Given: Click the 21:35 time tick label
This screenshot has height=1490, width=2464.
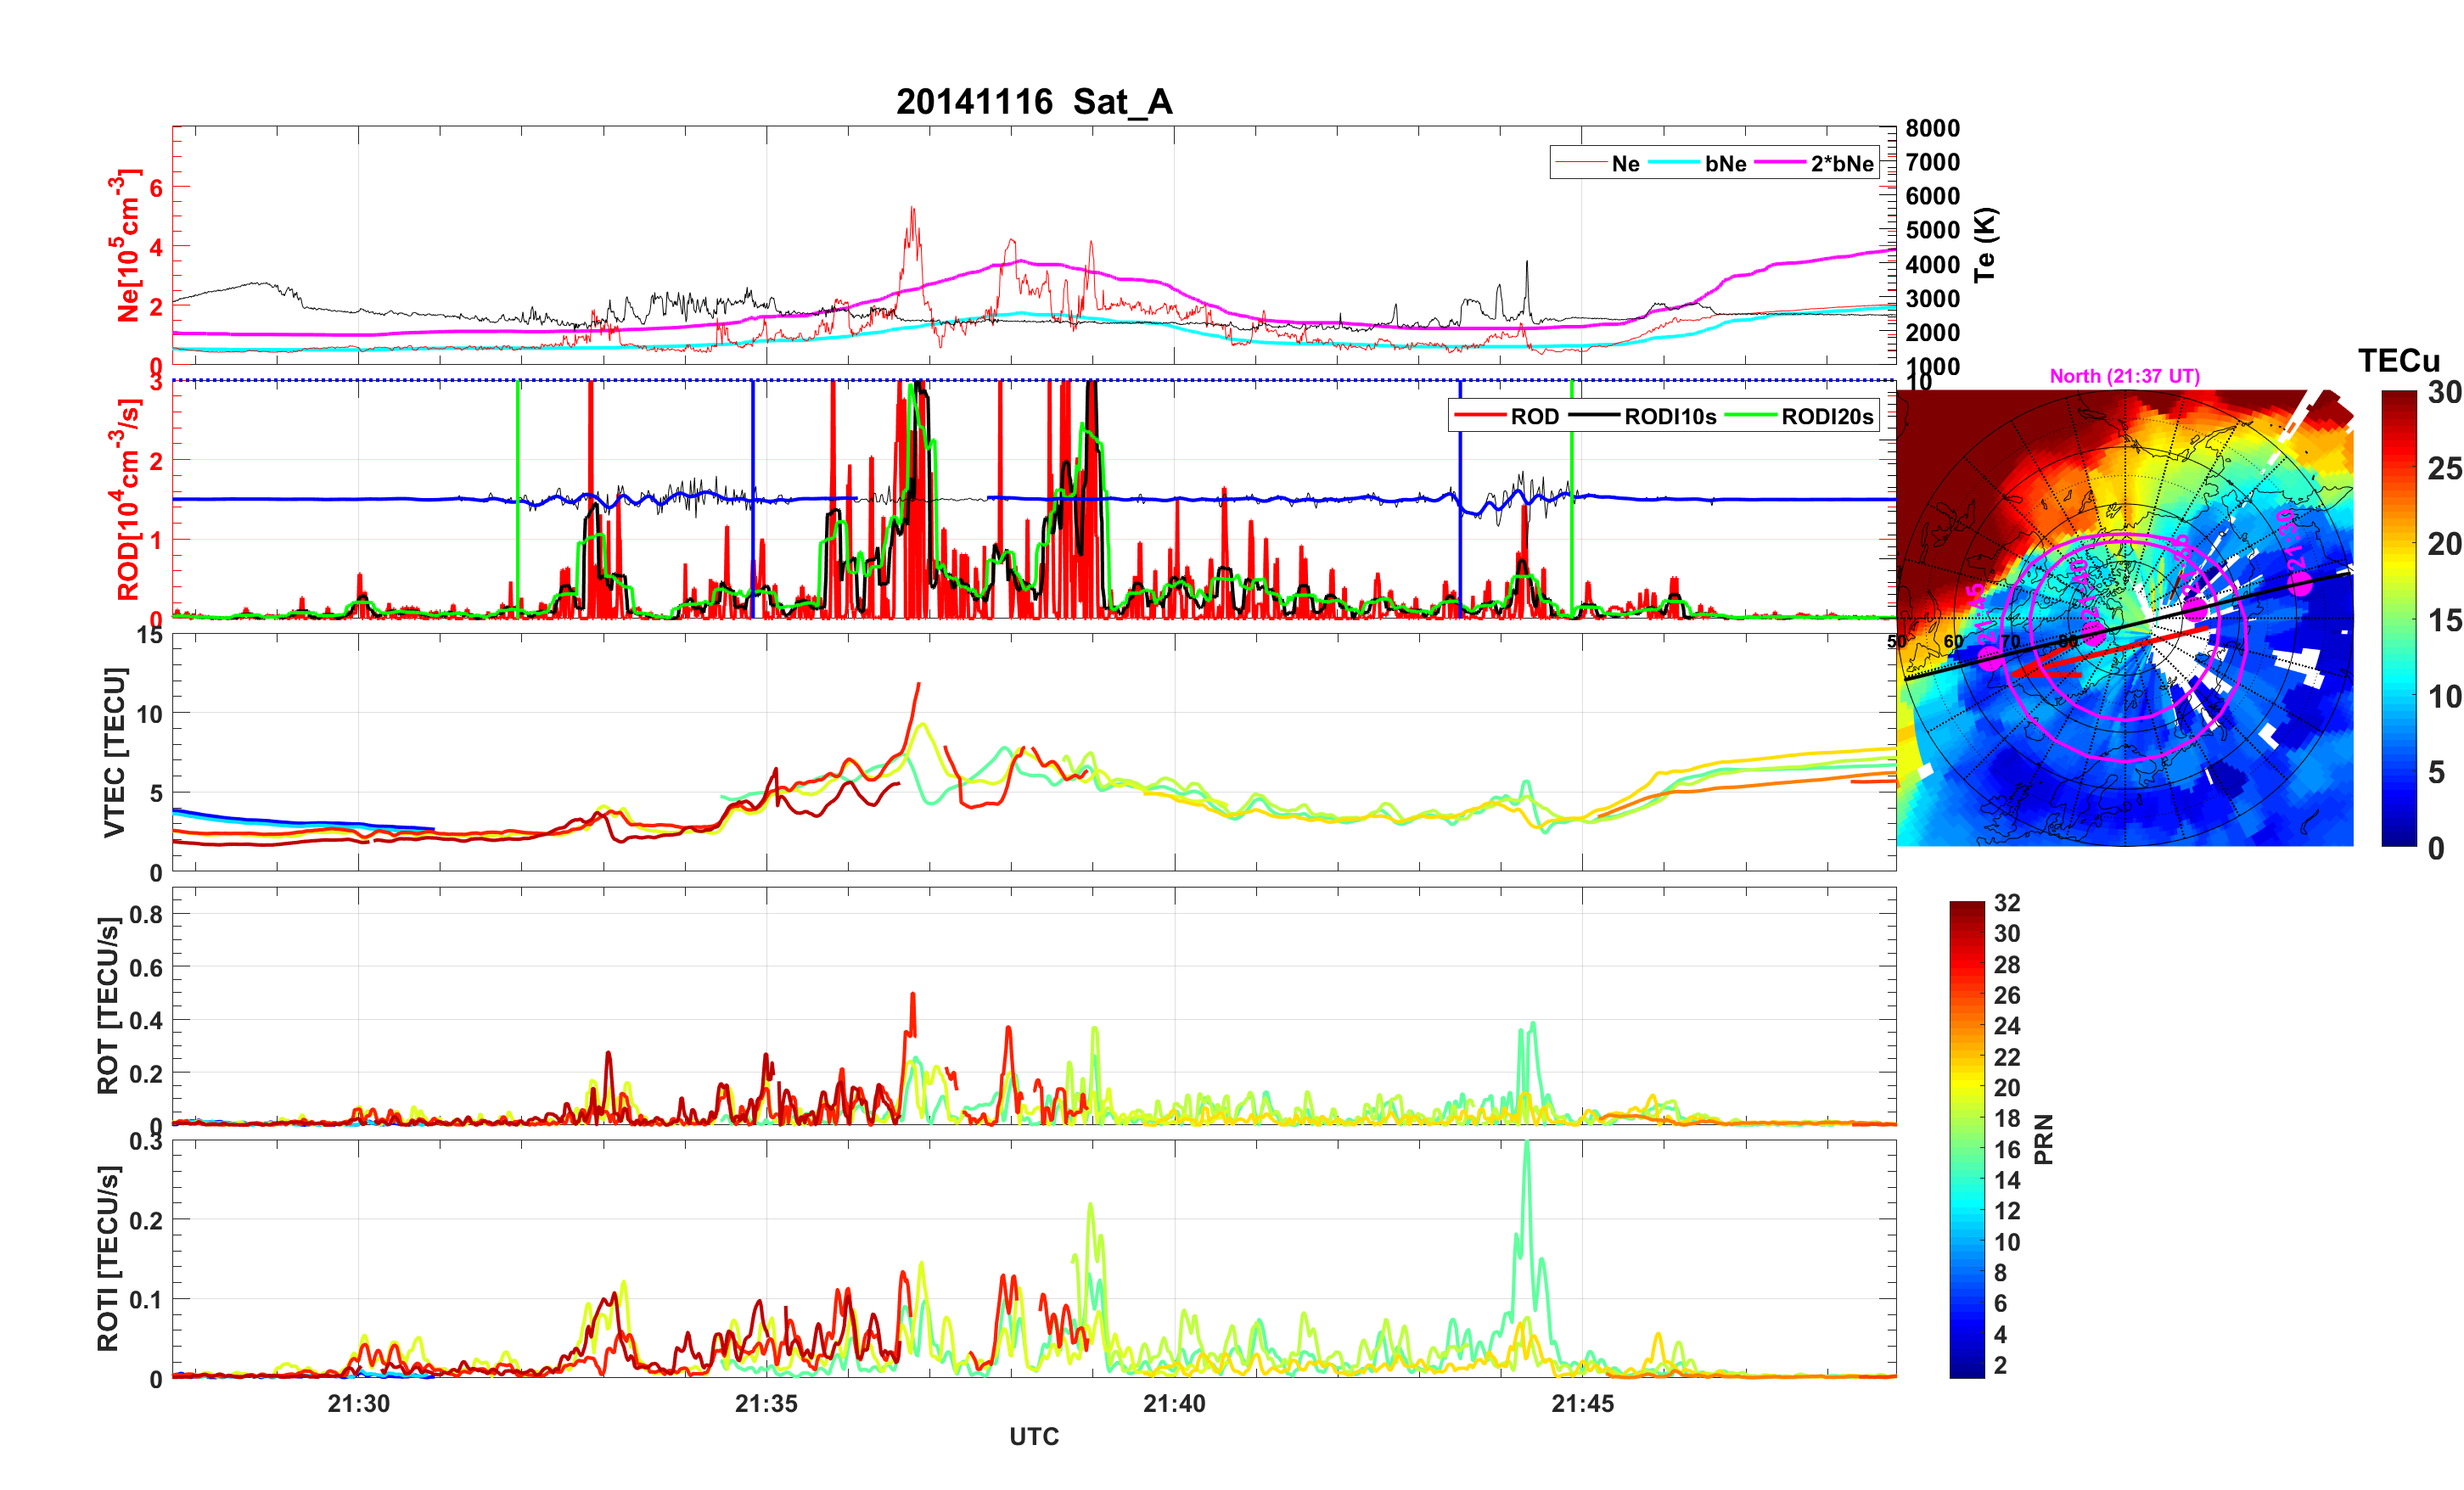Looking at the screenshot, I should point(766,1403).
